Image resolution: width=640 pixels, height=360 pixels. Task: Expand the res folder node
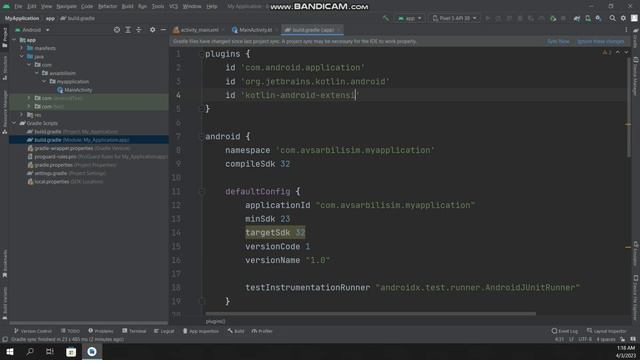click(22, 115)
